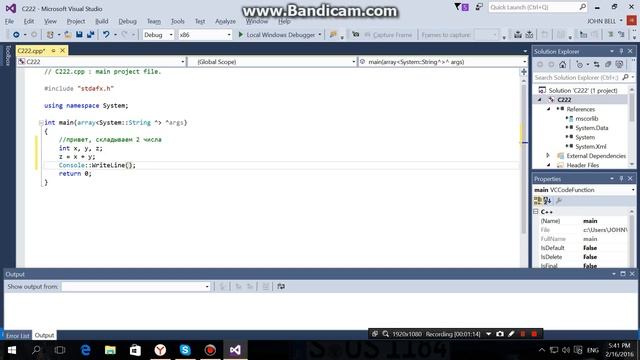The width and height of the screenshot is (640, 360).
Task: Open the Undo history dropdown arrow
Action: point(115,35)
